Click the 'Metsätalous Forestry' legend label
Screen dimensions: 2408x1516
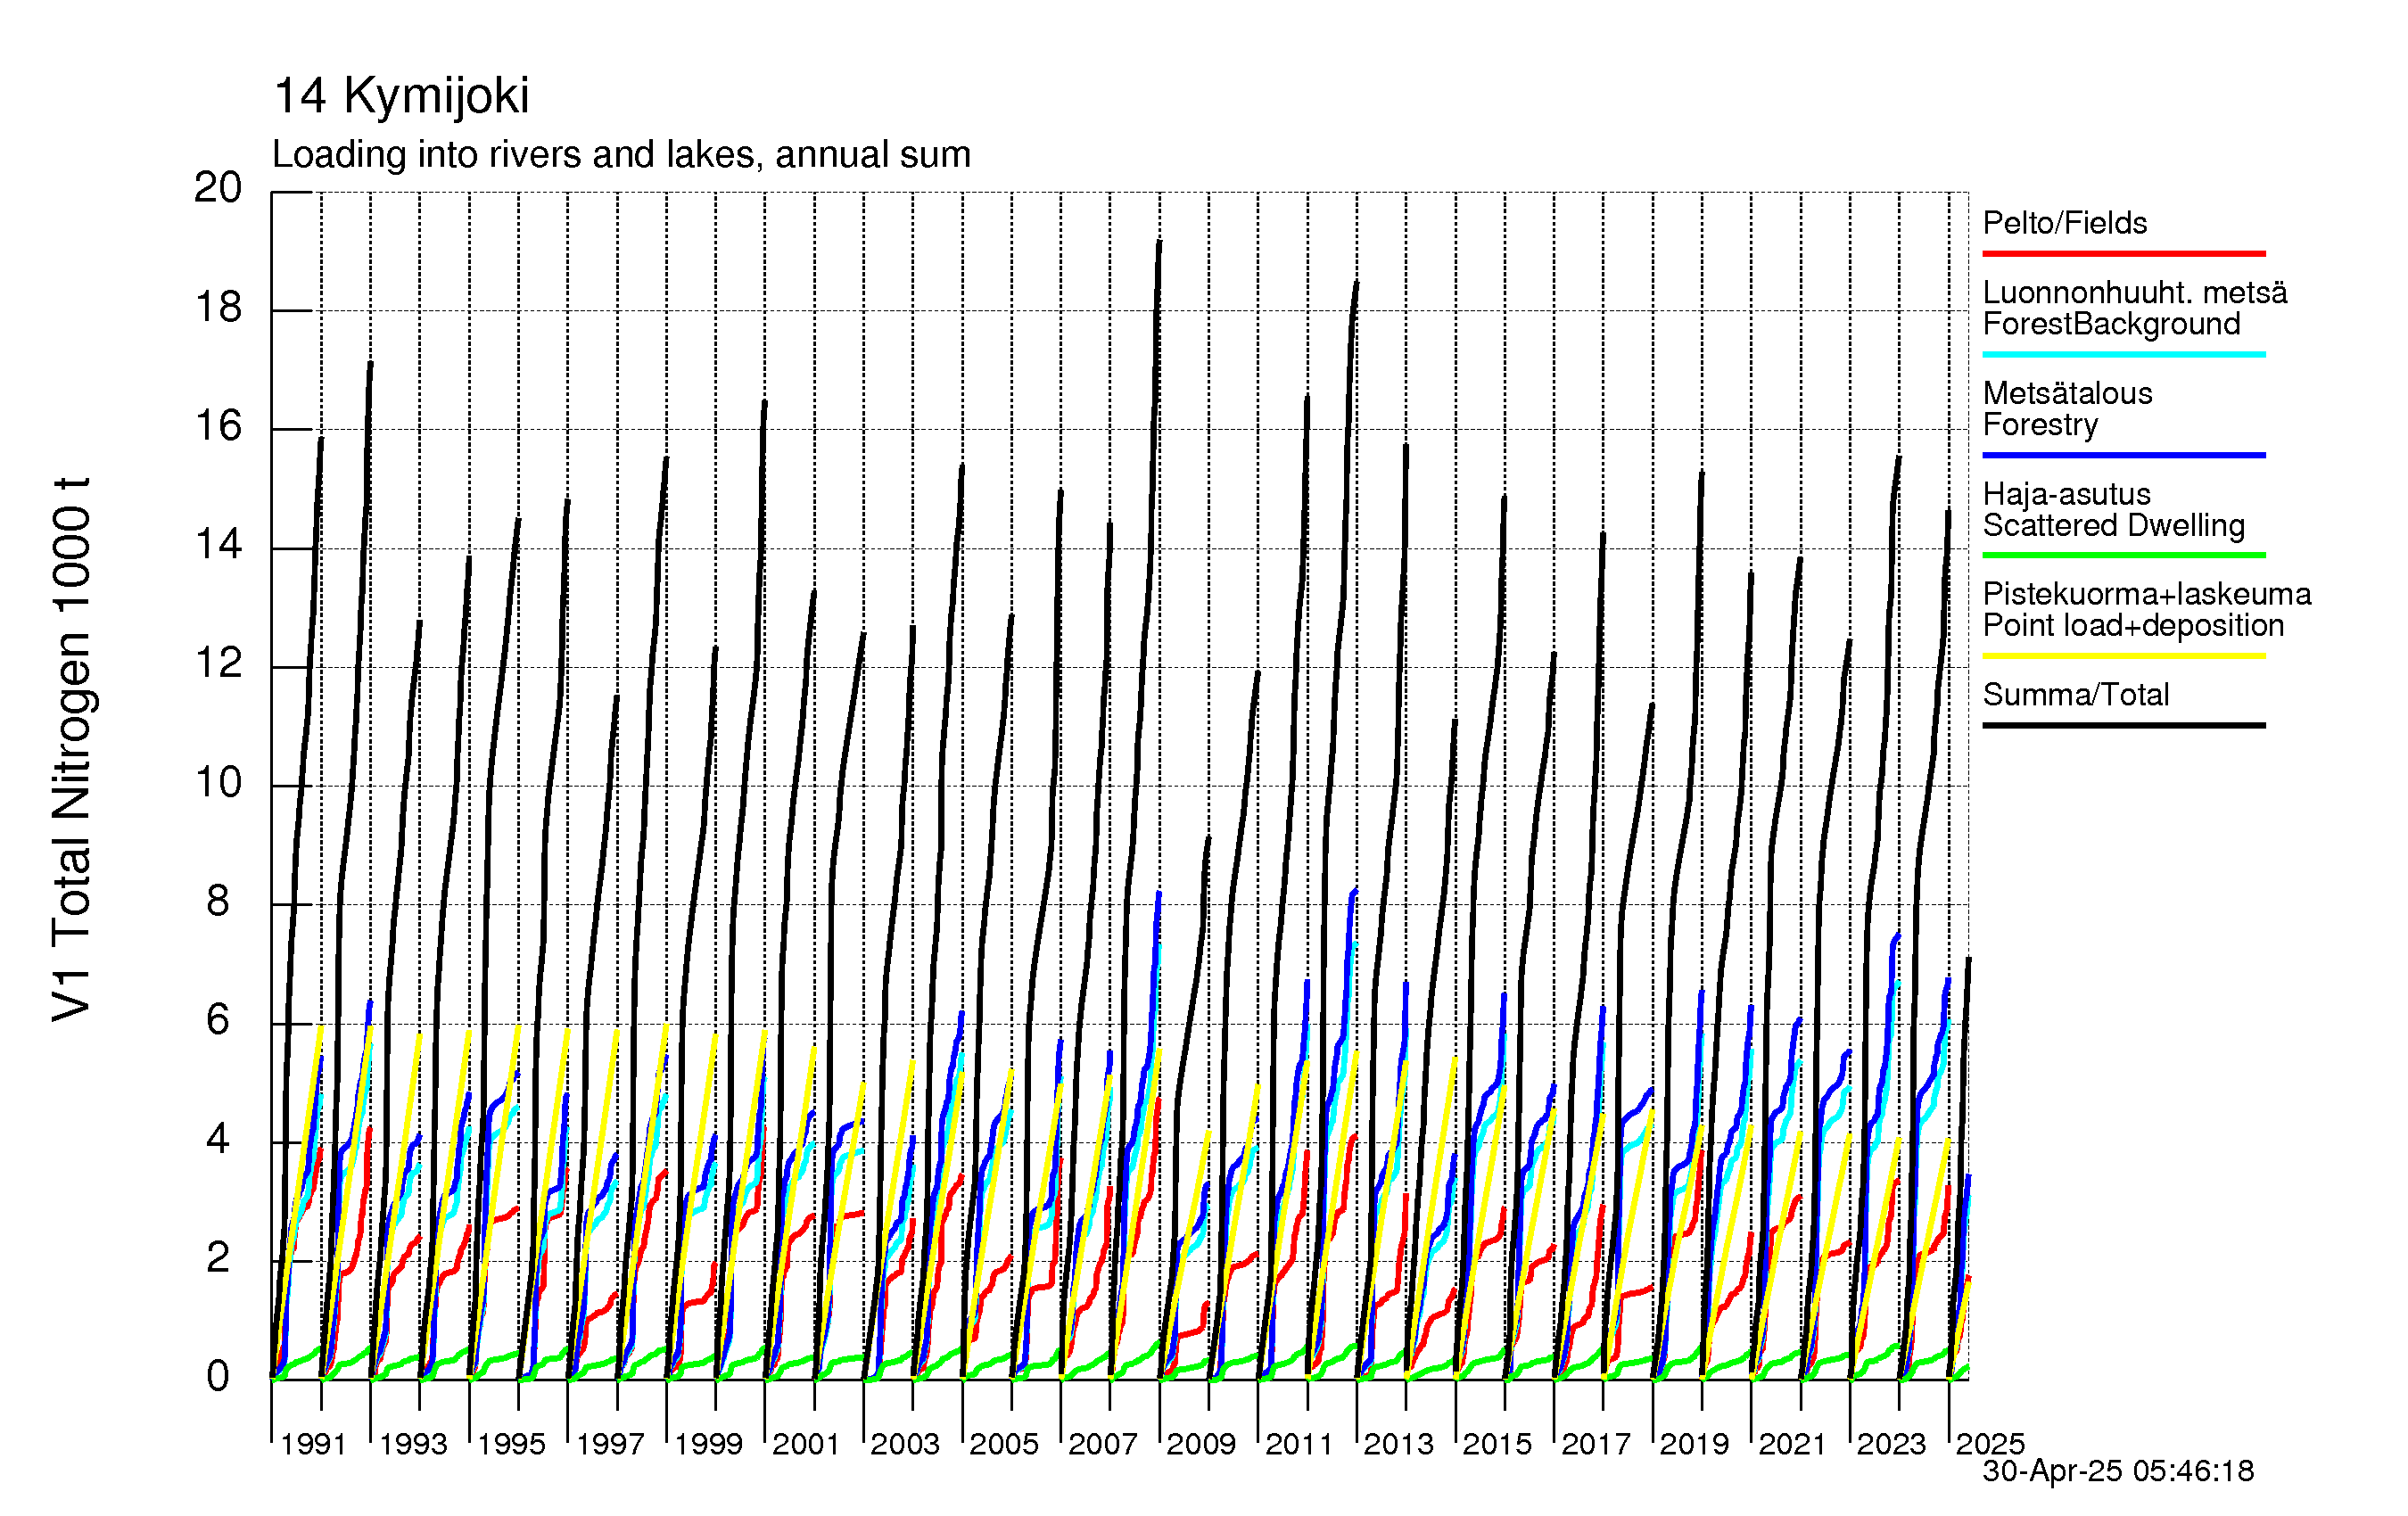point(2068,408)
